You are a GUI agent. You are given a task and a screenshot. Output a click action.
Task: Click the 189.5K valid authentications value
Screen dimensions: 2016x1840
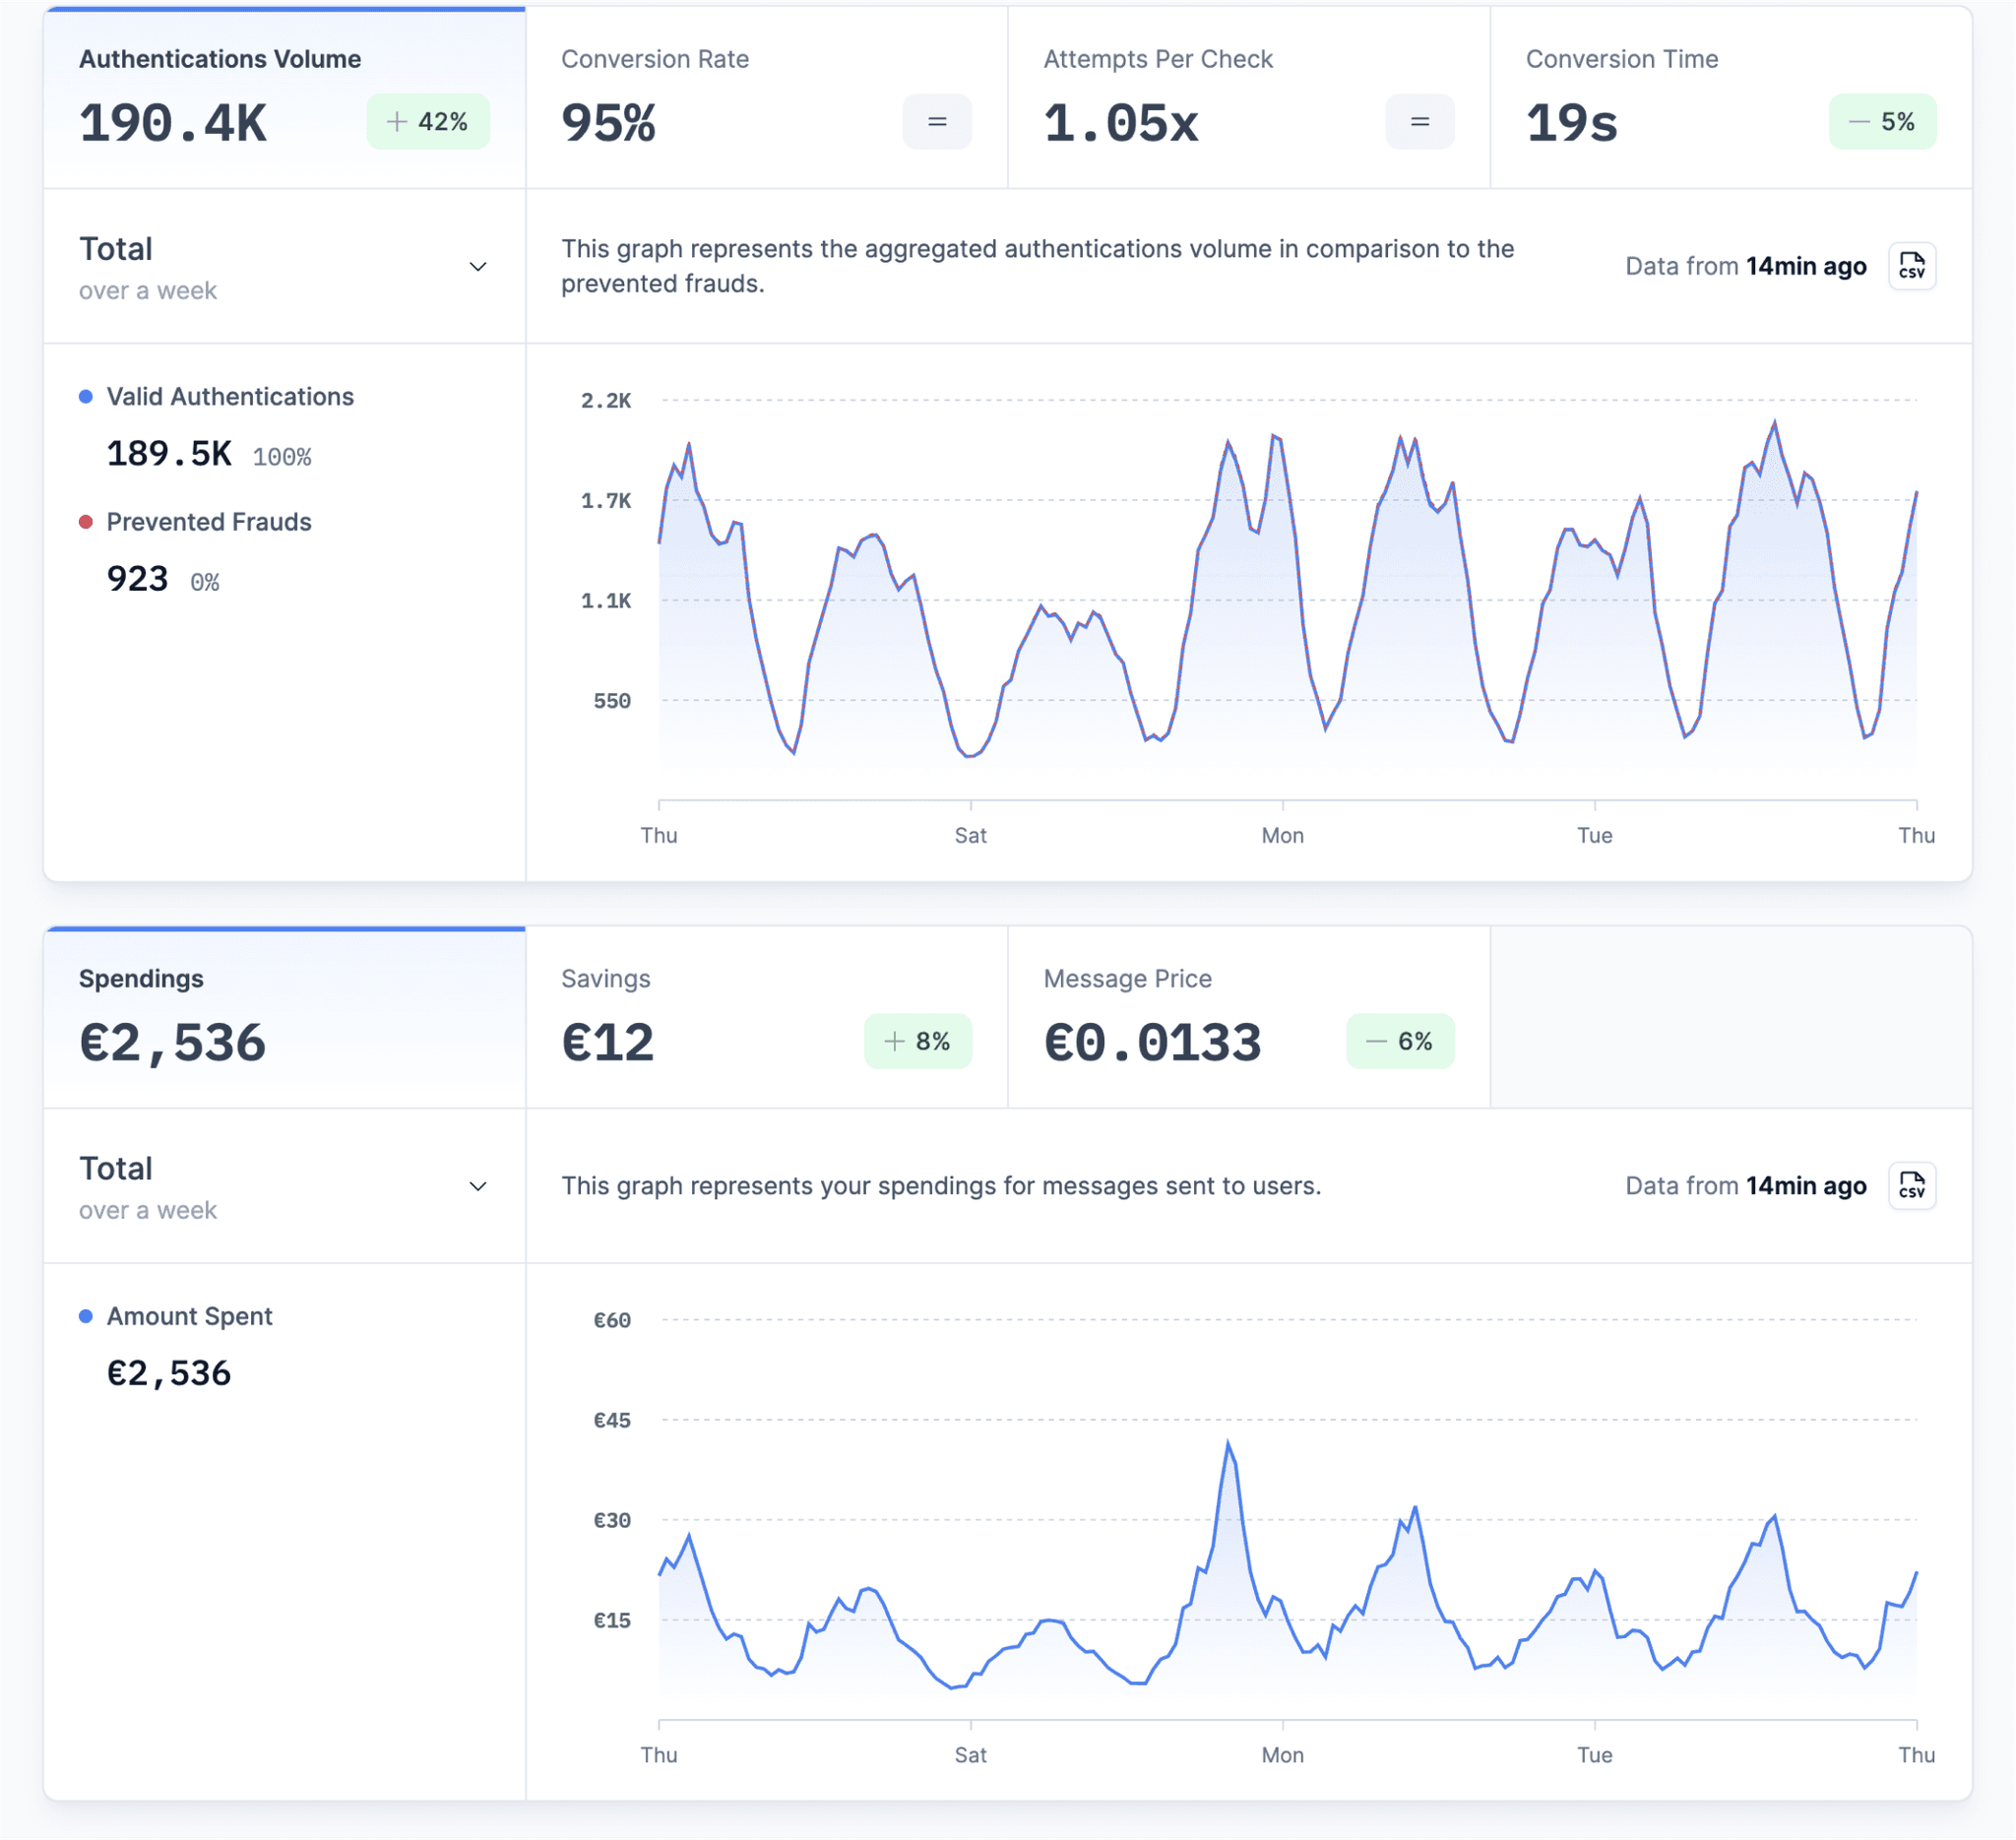pyautogui.click(x=169, y=455)
